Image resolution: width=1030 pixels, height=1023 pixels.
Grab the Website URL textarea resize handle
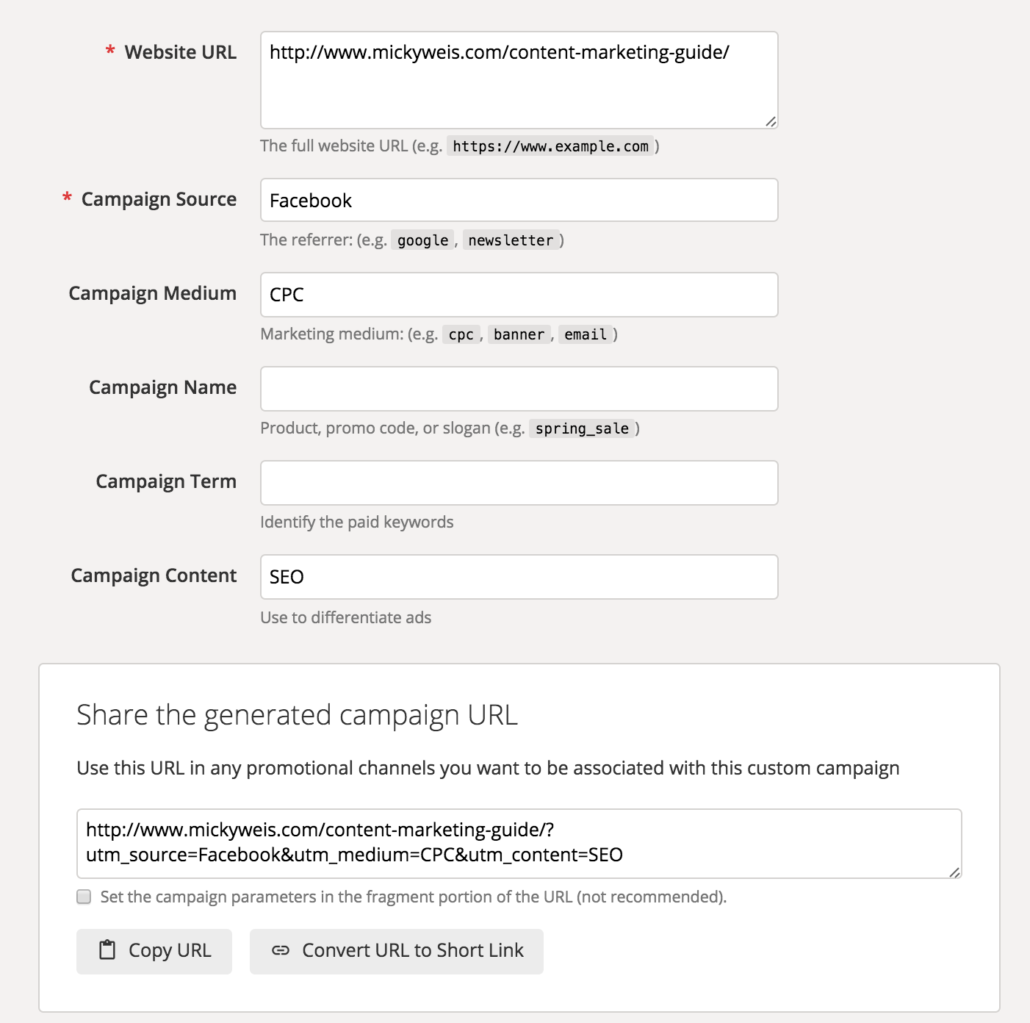(770, 121)
